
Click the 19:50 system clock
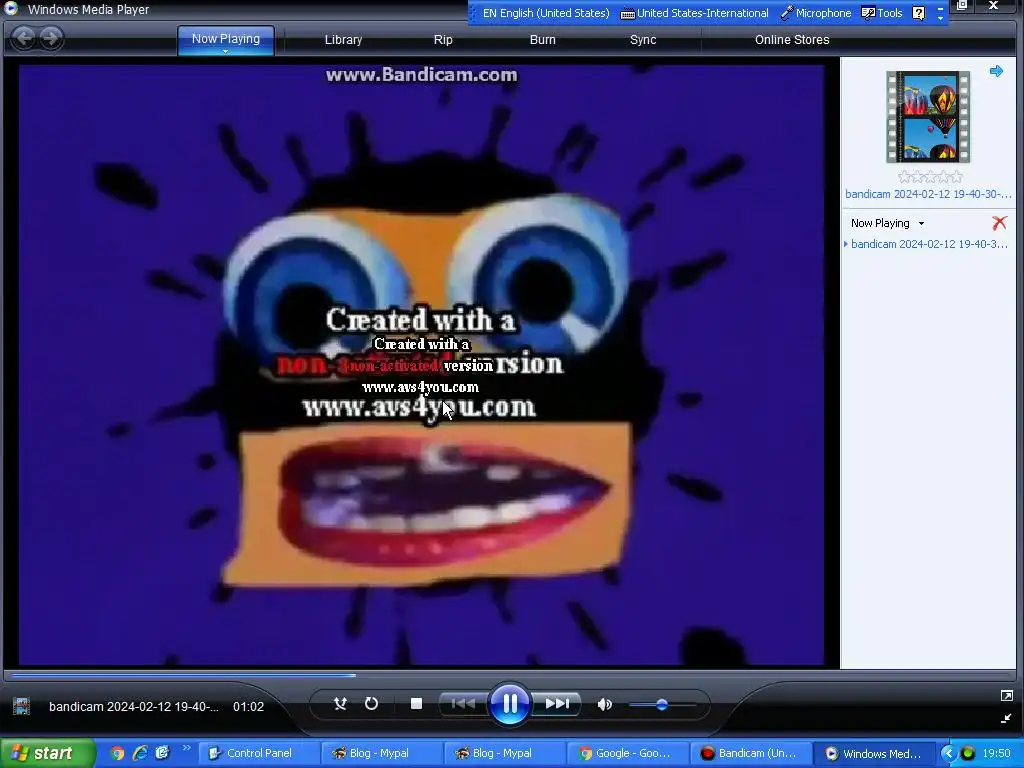coord(997,753)
